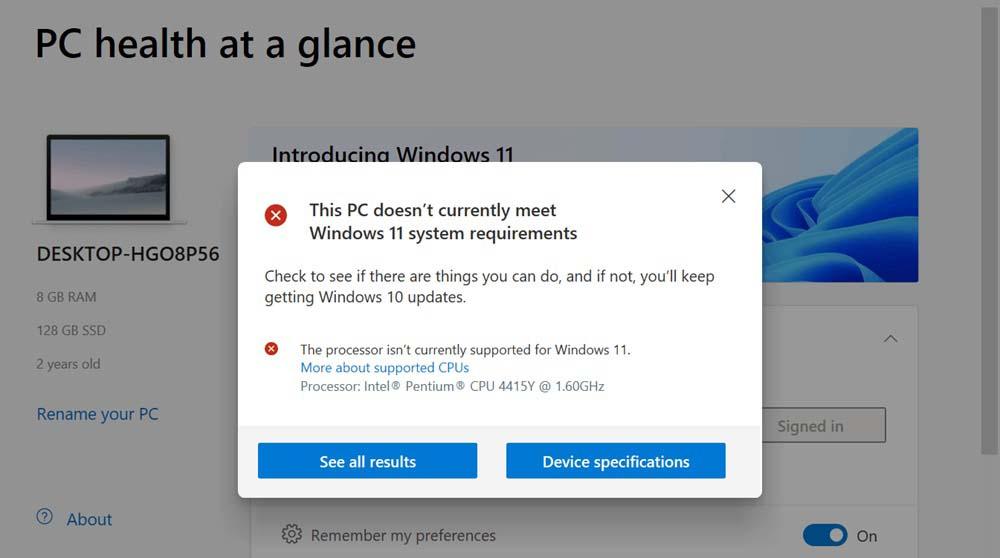
Task: Open Device specifications
Action: (615, 460)
